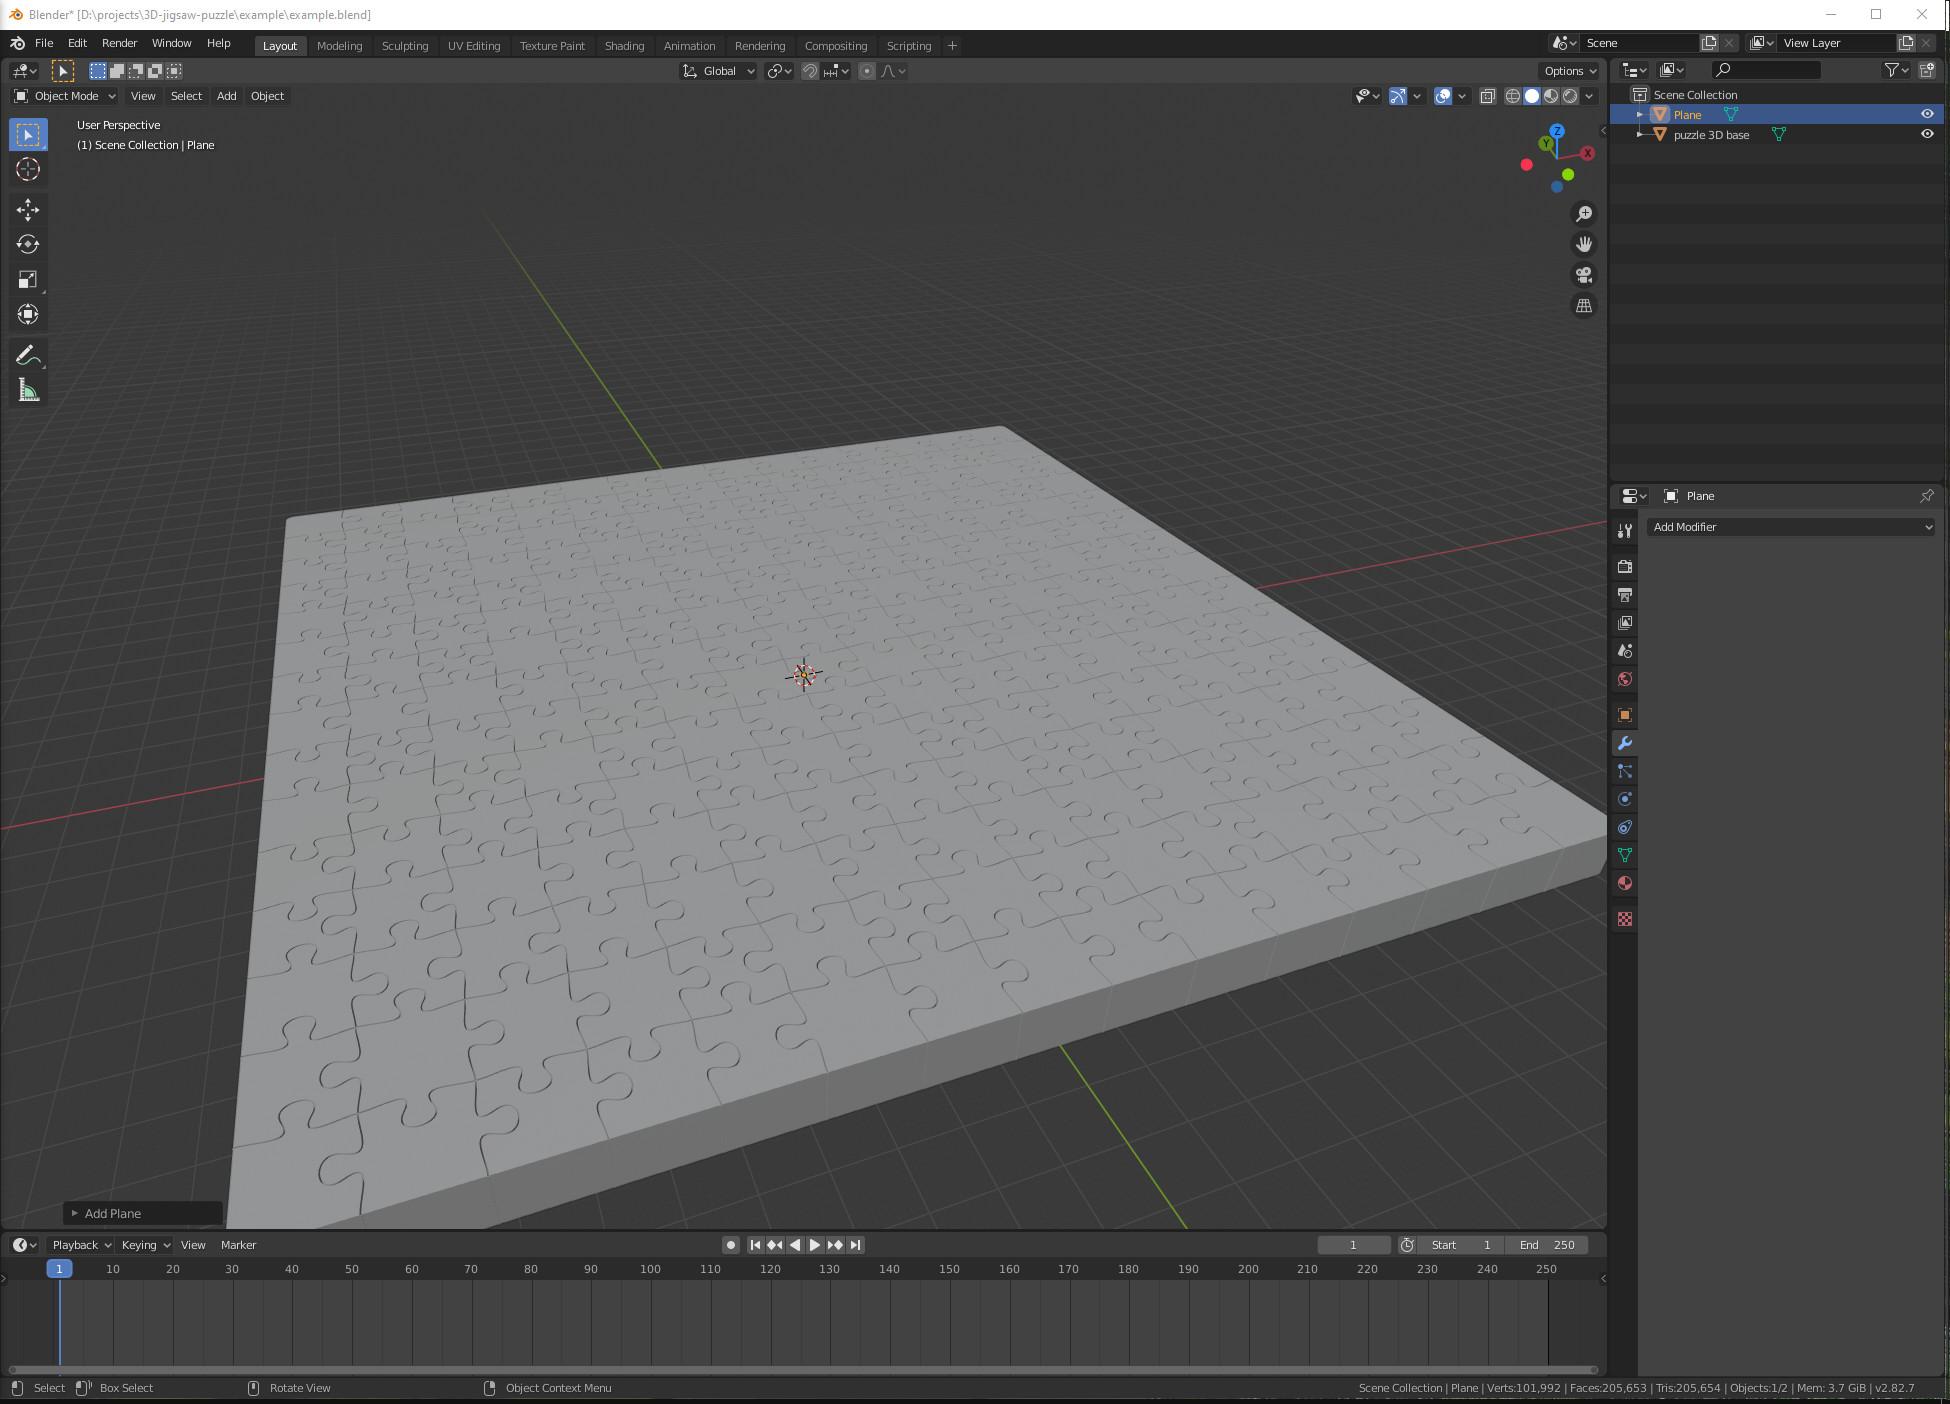Switch viewport to Rendered shading mode
This screenshot has width=1950, height=1404.
click(1572, 96)
